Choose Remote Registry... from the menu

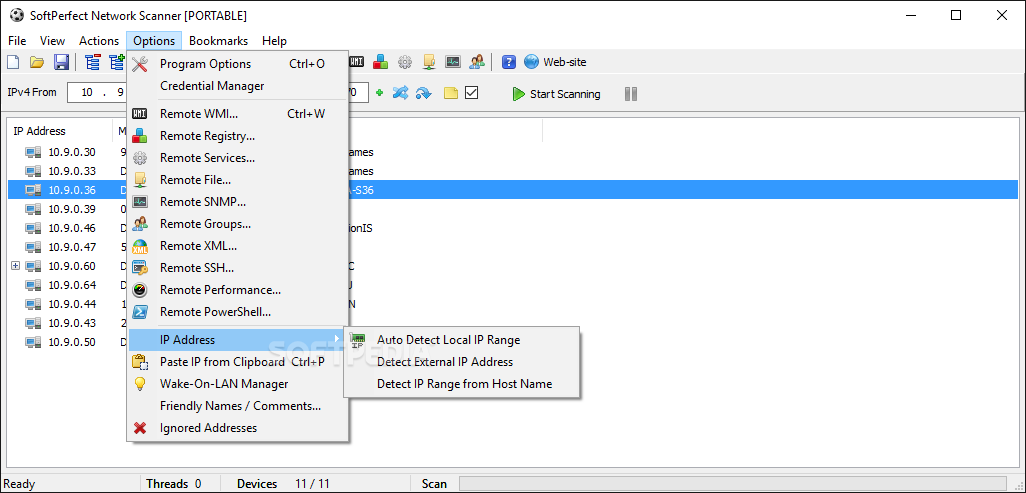coord(237,136)
